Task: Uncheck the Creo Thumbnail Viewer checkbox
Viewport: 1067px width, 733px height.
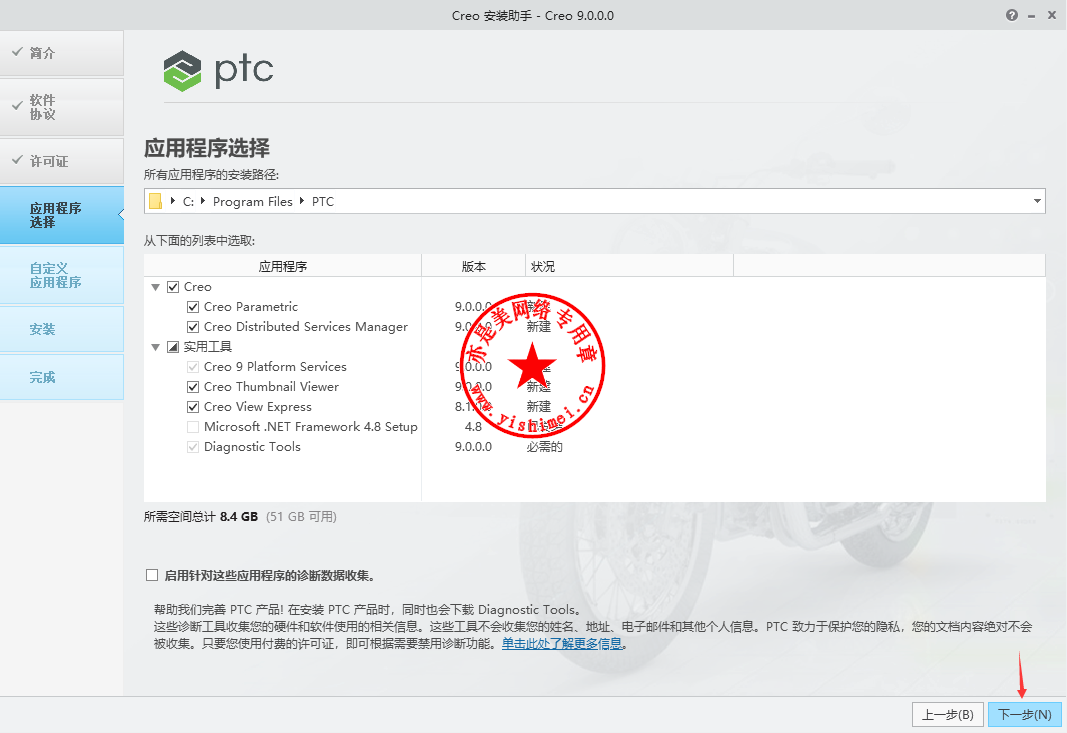Action: [x=193, y=387]
